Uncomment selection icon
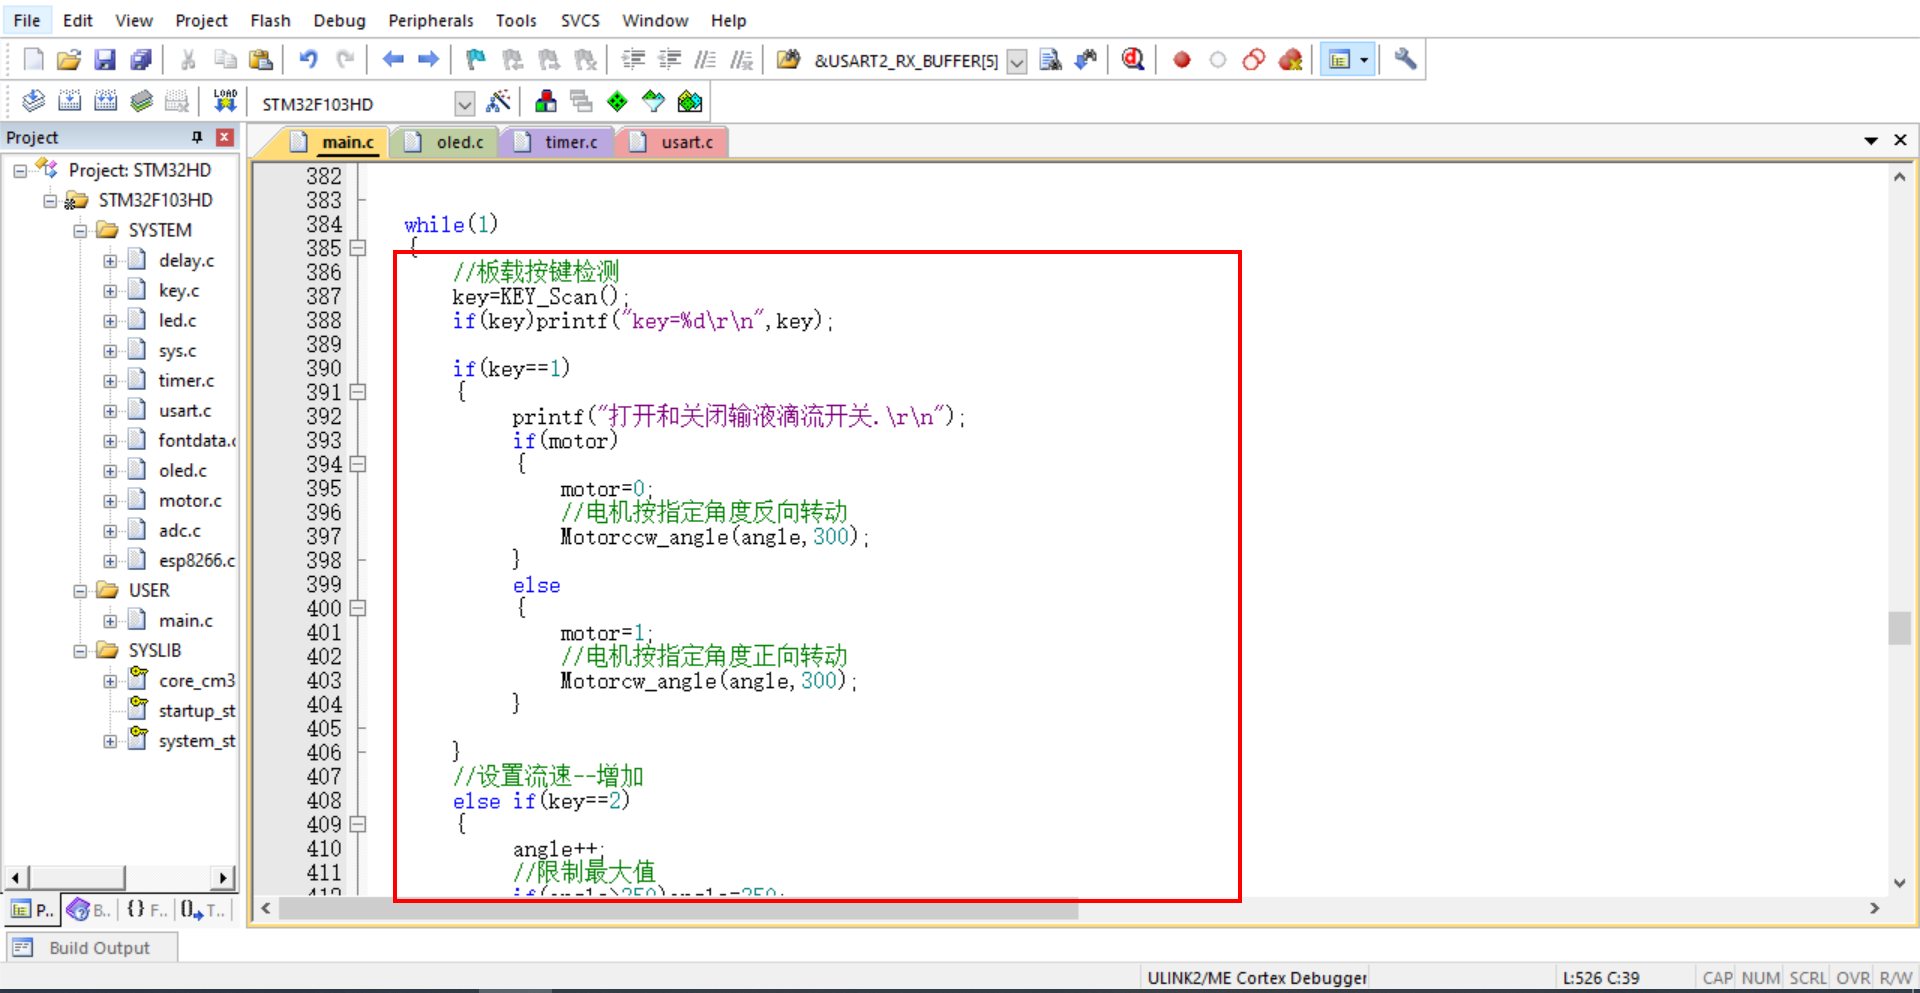The height and width of the screenshot is (993, 1920). click(x=741, y=60)
